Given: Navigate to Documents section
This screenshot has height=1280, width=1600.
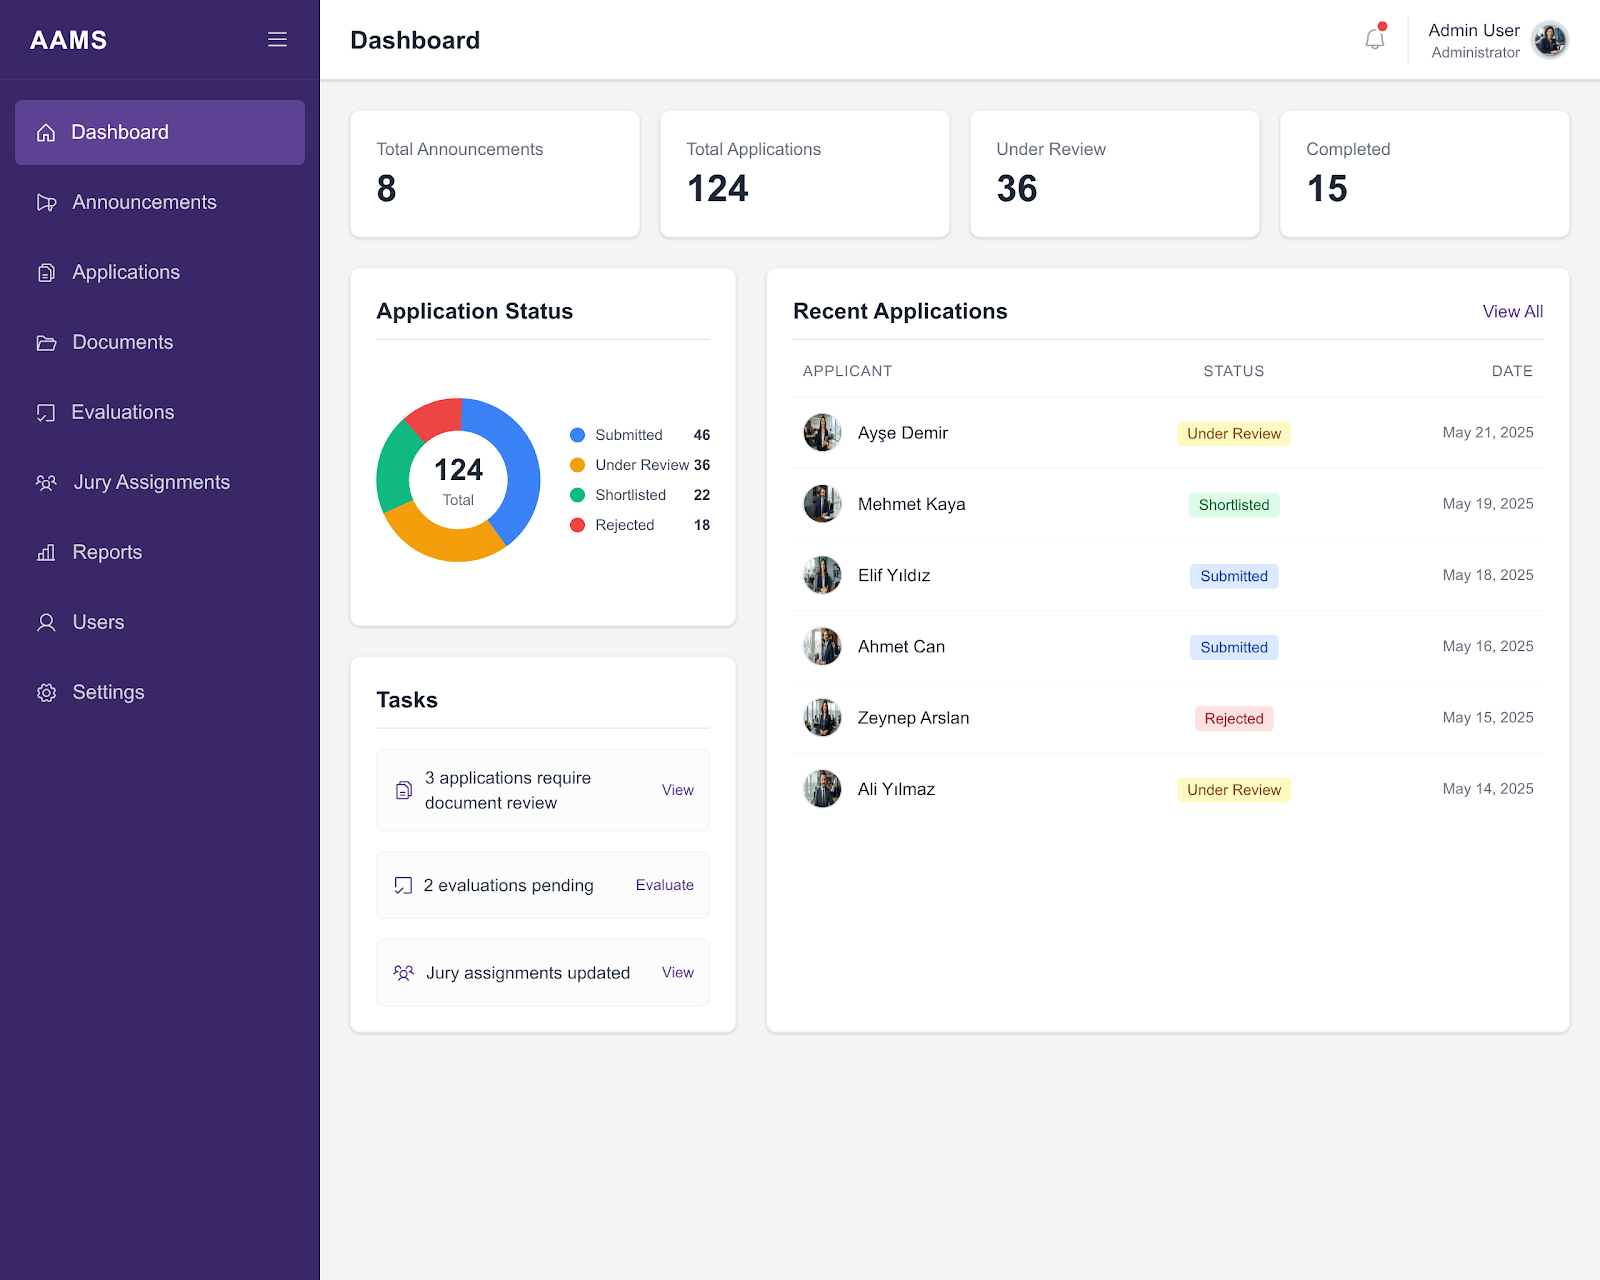Looking at the screenshot, I should (160, 342).
